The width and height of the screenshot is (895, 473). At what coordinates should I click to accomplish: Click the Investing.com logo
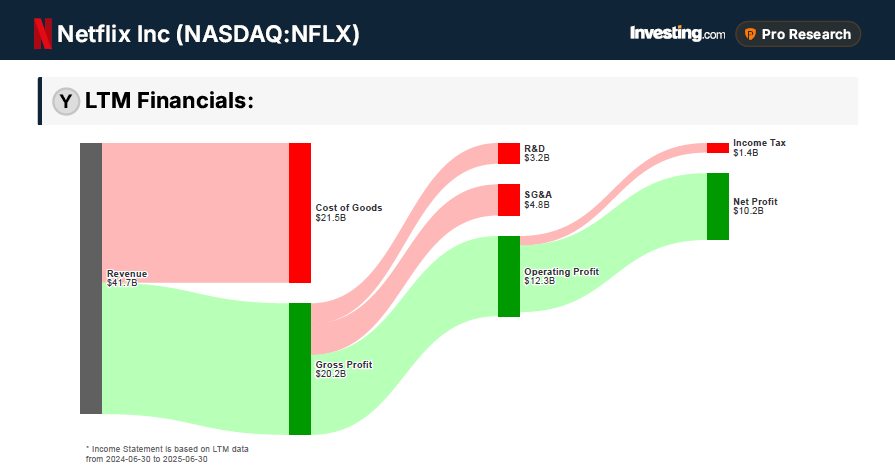point(677,33)
